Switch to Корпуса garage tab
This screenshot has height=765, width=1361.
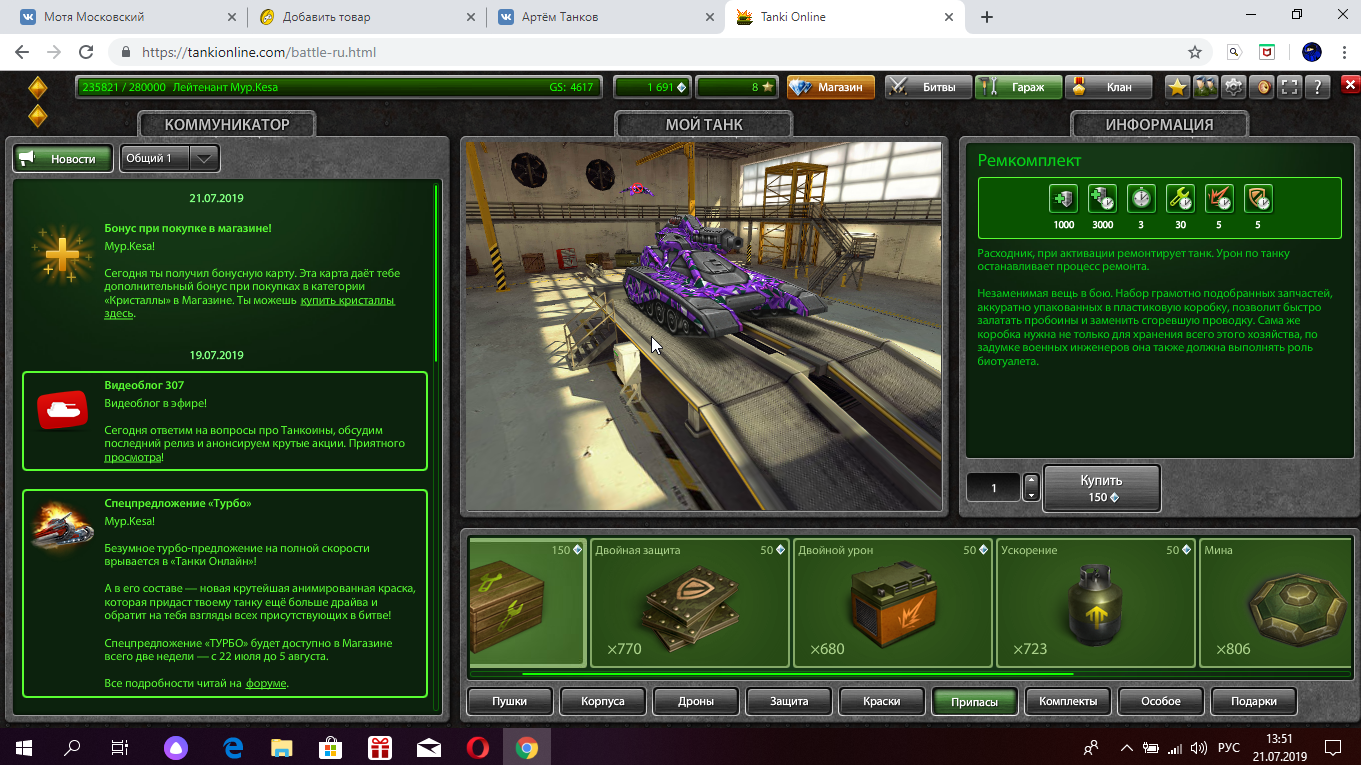click(x=603, y=701)
